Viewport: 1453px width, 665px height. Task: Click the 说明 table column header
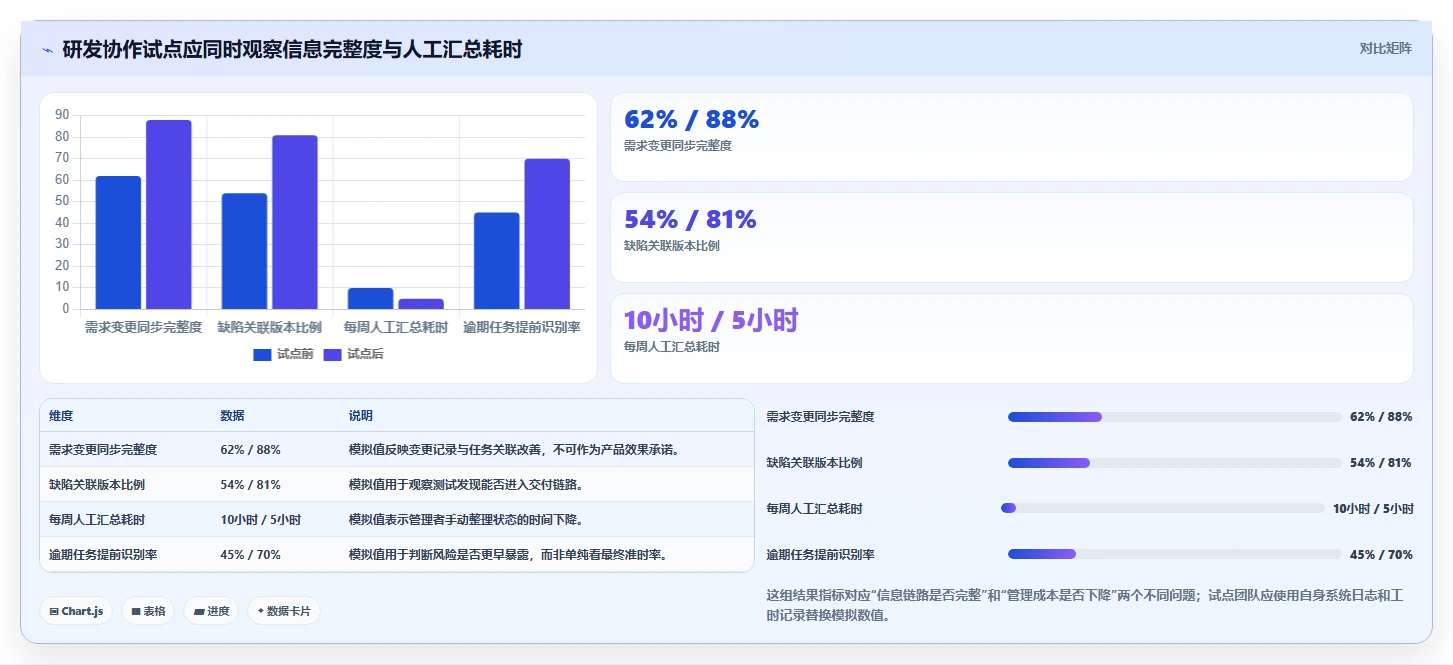[x=360, y=416]
